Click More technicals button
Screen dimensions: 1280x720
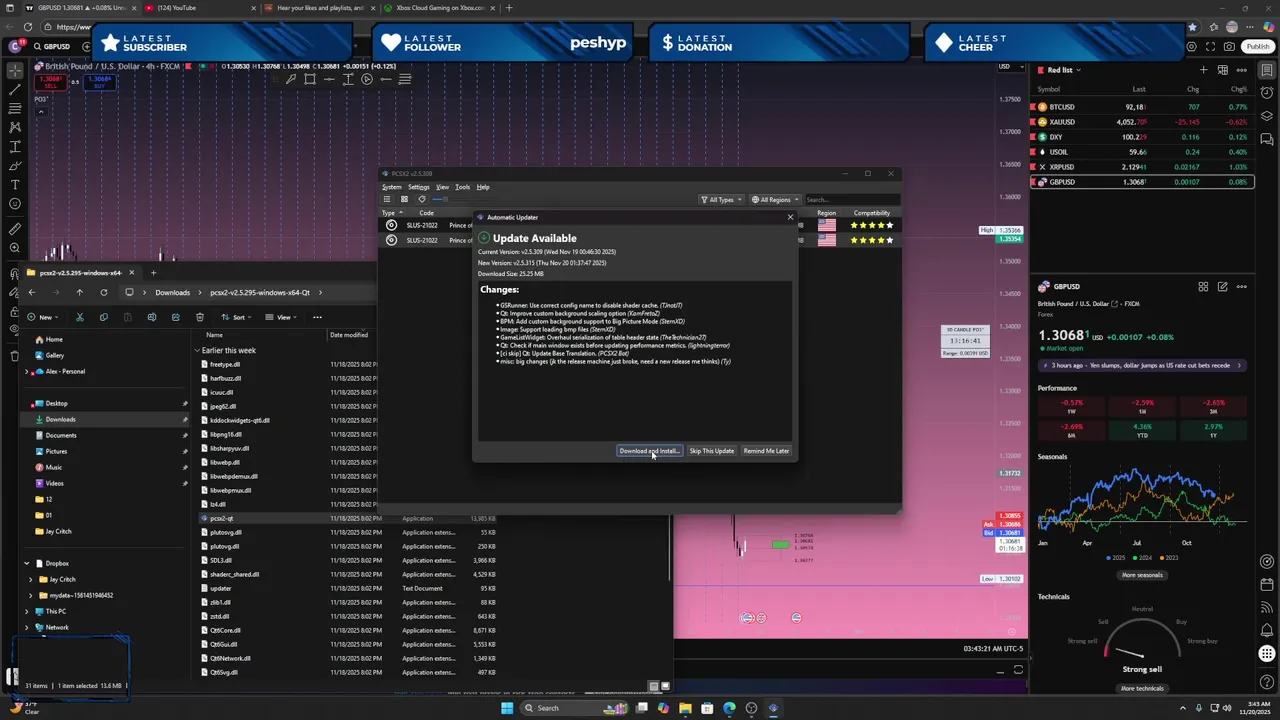1142,688
